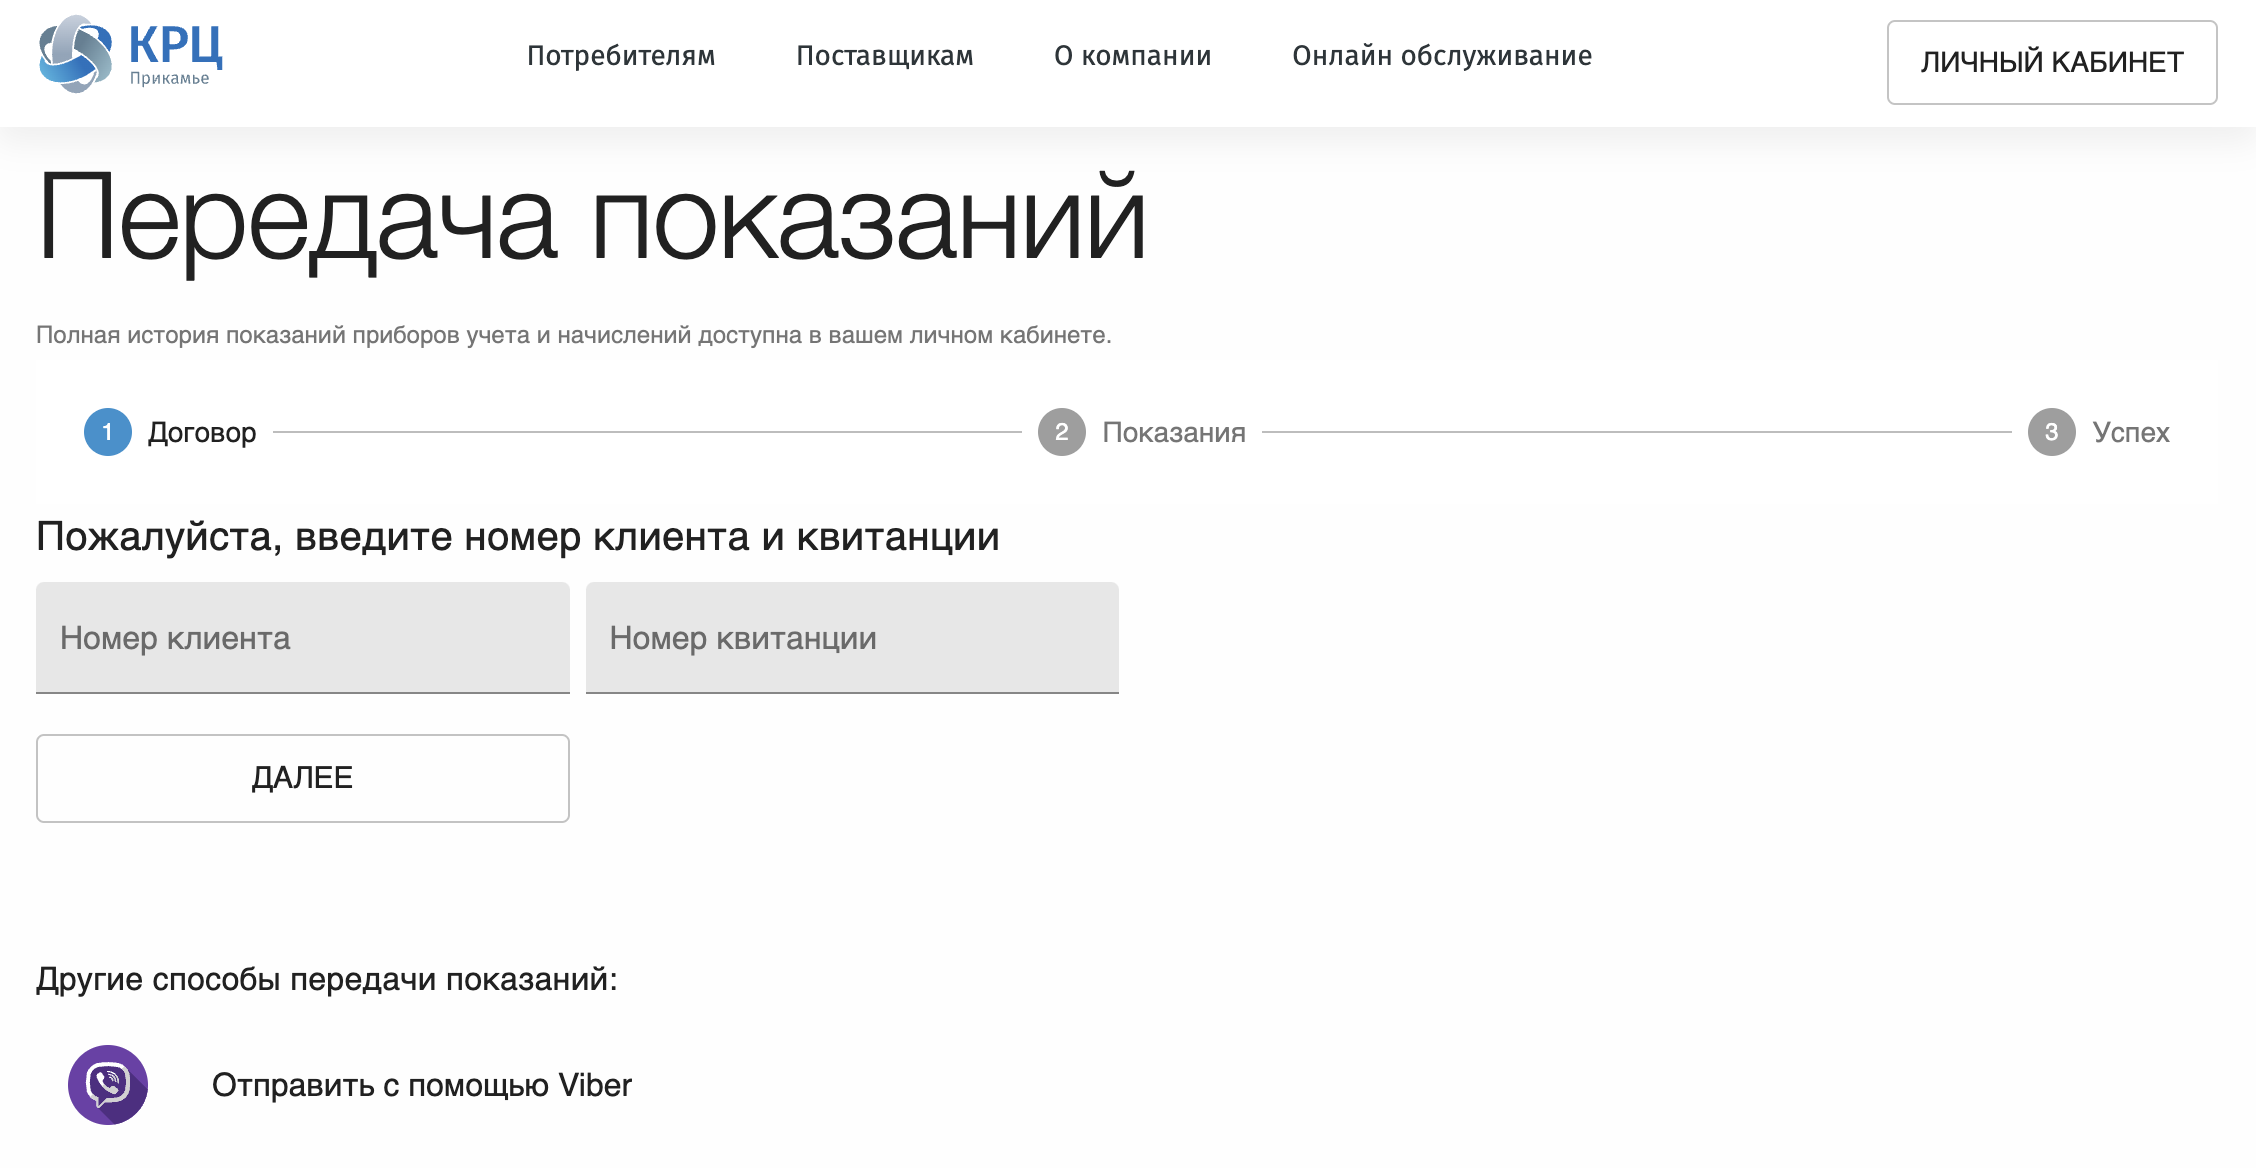2256x1168 pixels.
Task: Open the О компании menu
Action: click(1133, 56)
